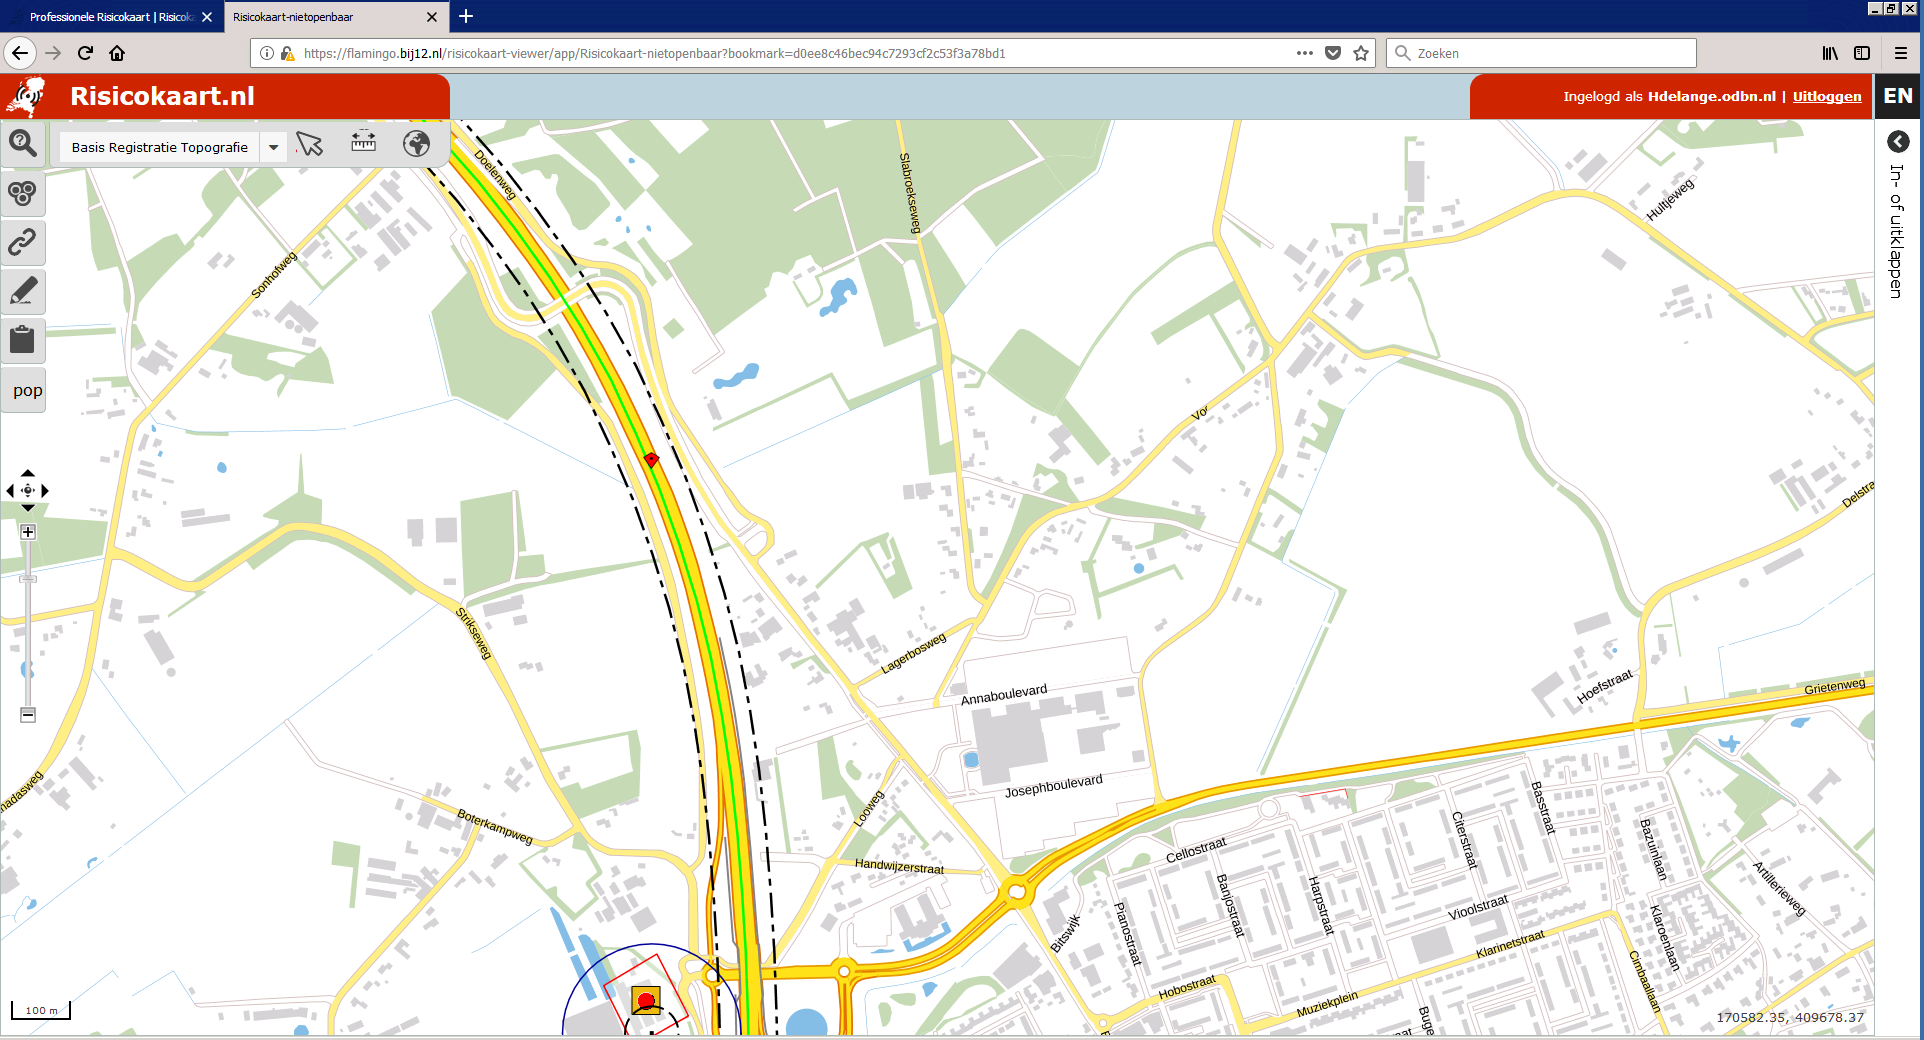Click the Uitloggen link
This screenshot has height=1040, width=1924.
coord(1826,97)
